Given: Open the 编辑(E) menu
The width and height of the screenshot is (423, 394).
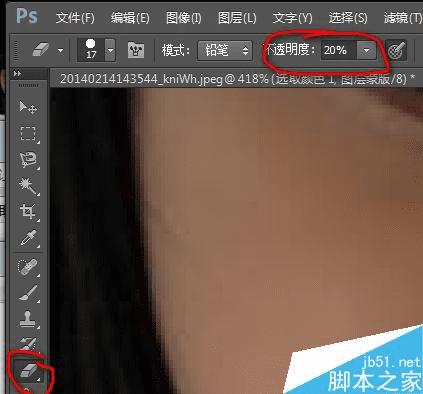Looking at the screenshot, I should (130, 18).
